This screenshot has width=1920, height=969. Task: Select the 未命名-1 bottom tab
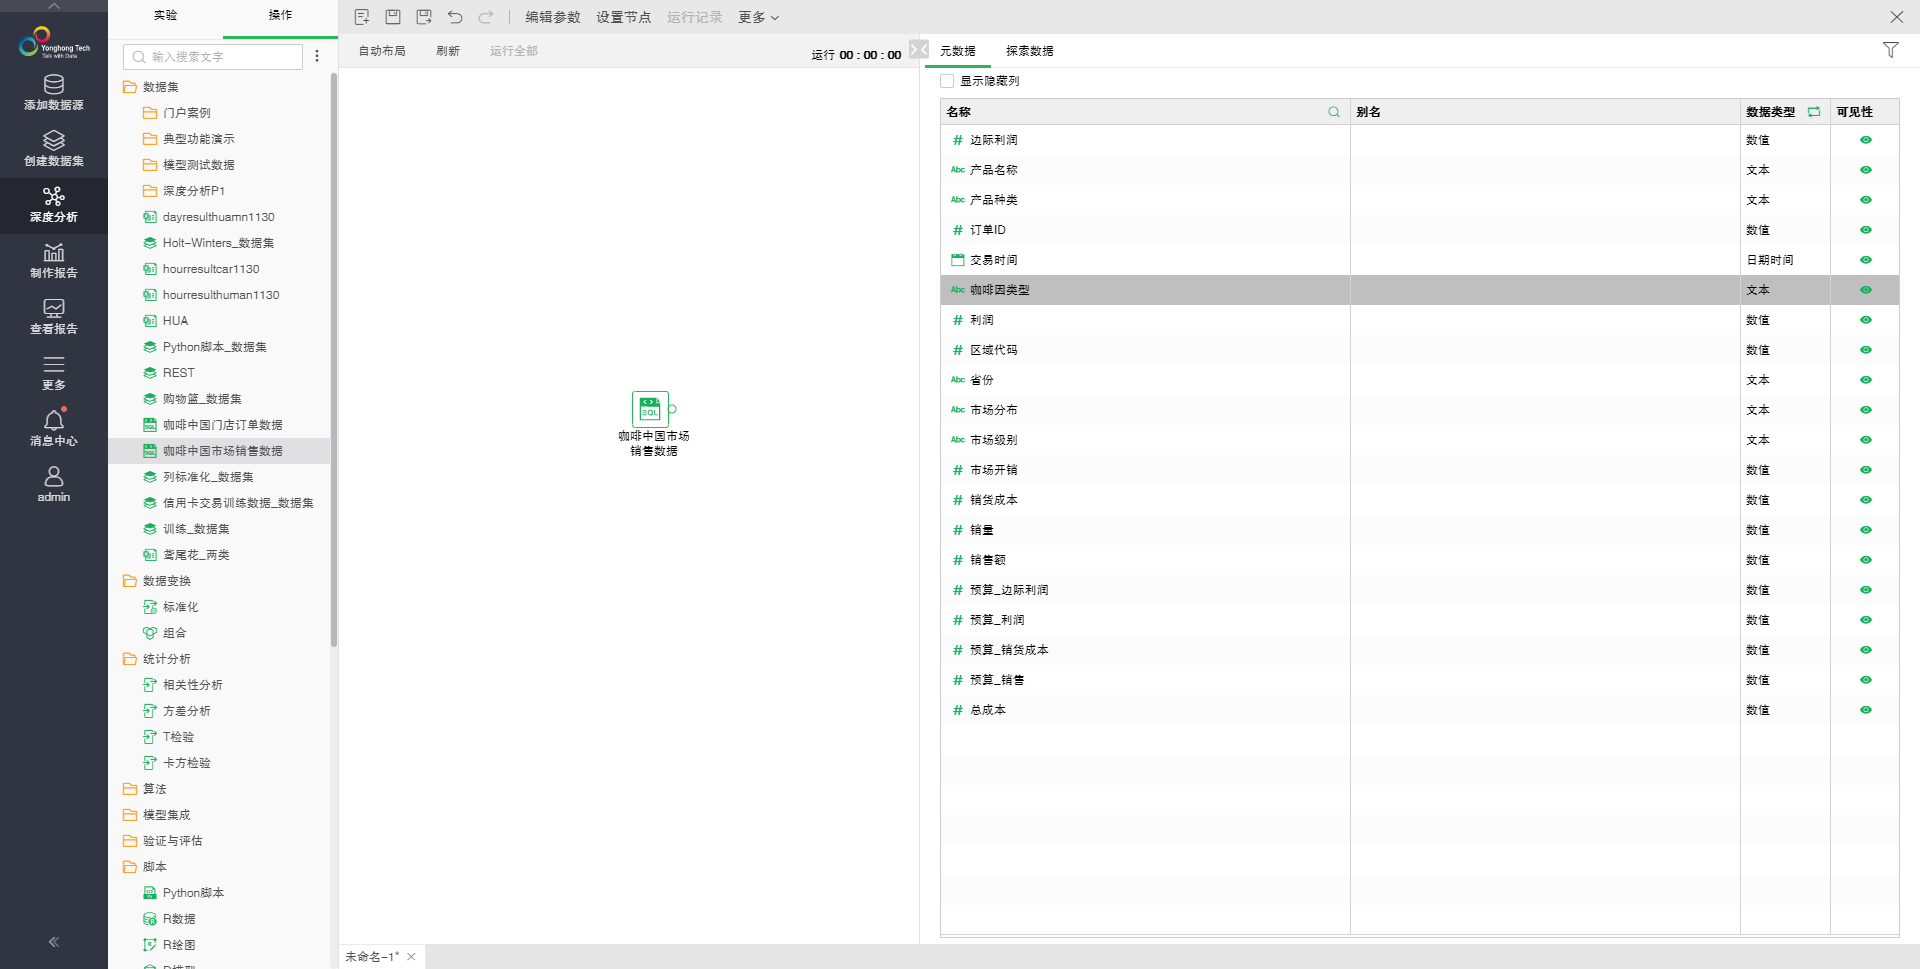point(371,957)
